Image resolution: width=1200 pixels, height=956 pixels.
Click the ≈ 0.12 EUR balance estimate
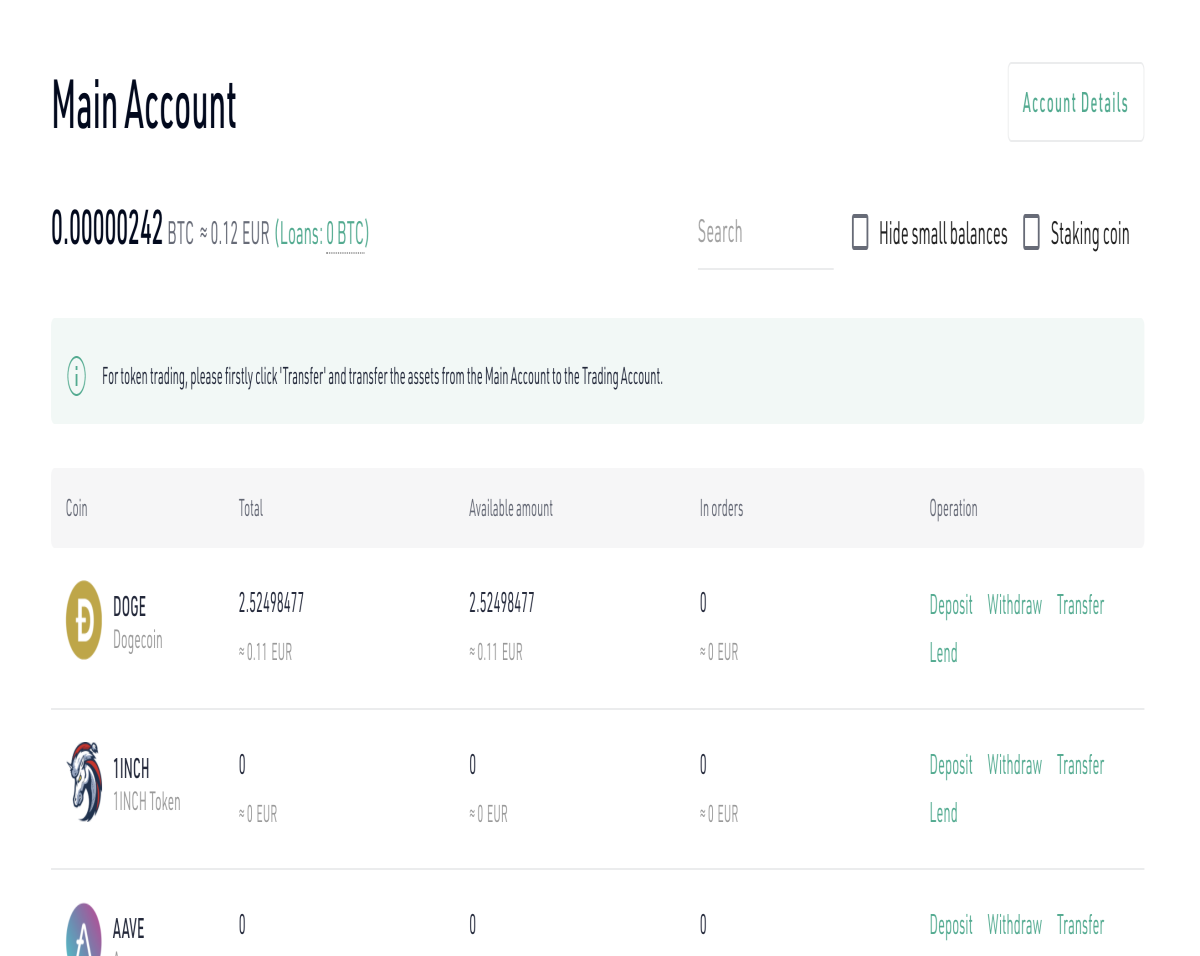click(x=235, y=234)
